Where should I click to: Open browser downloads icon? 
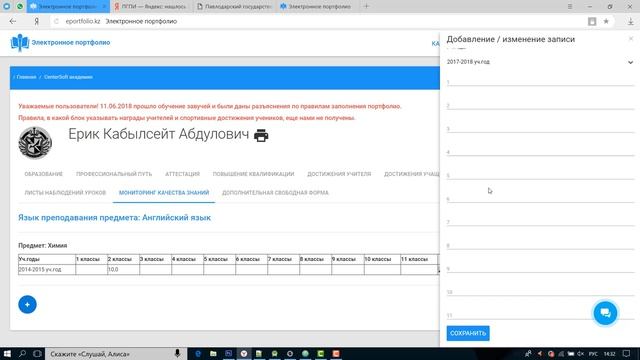pos(630,21)
